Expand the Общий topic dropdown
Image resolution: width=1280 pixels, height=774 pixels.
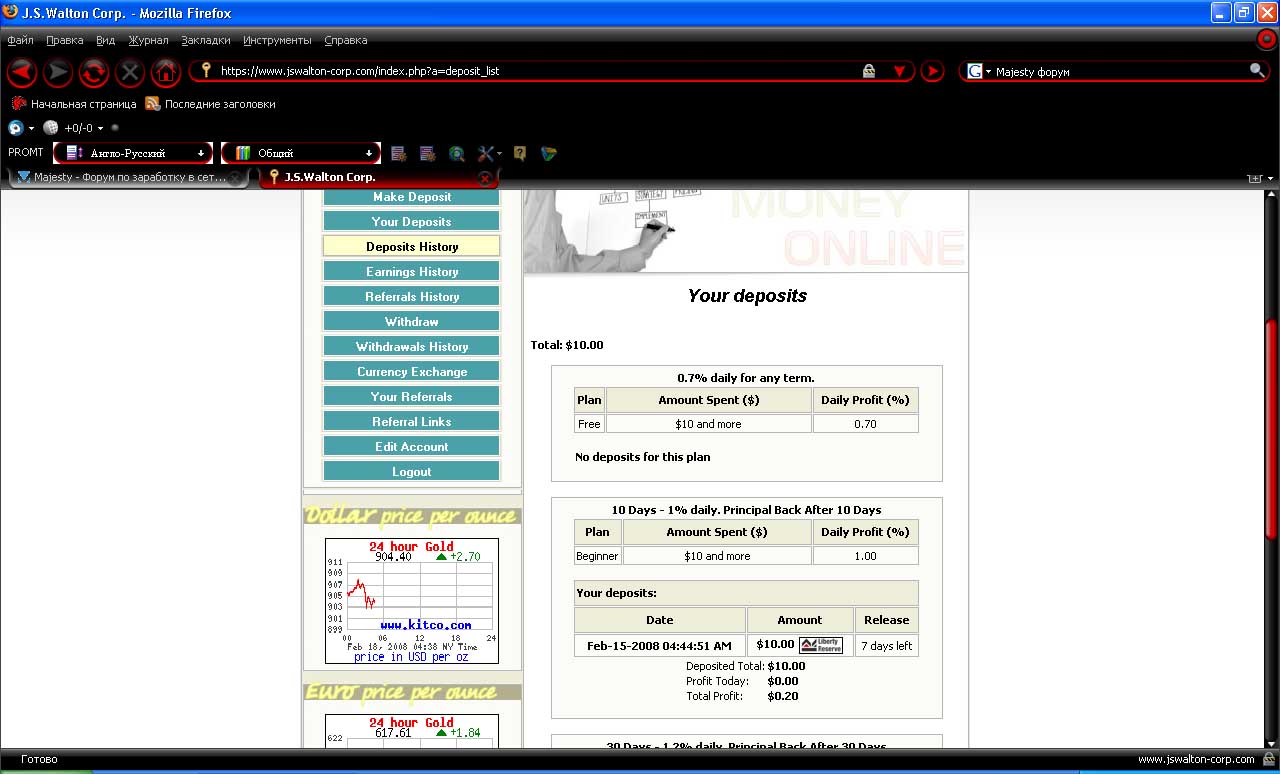pos(301,153)
